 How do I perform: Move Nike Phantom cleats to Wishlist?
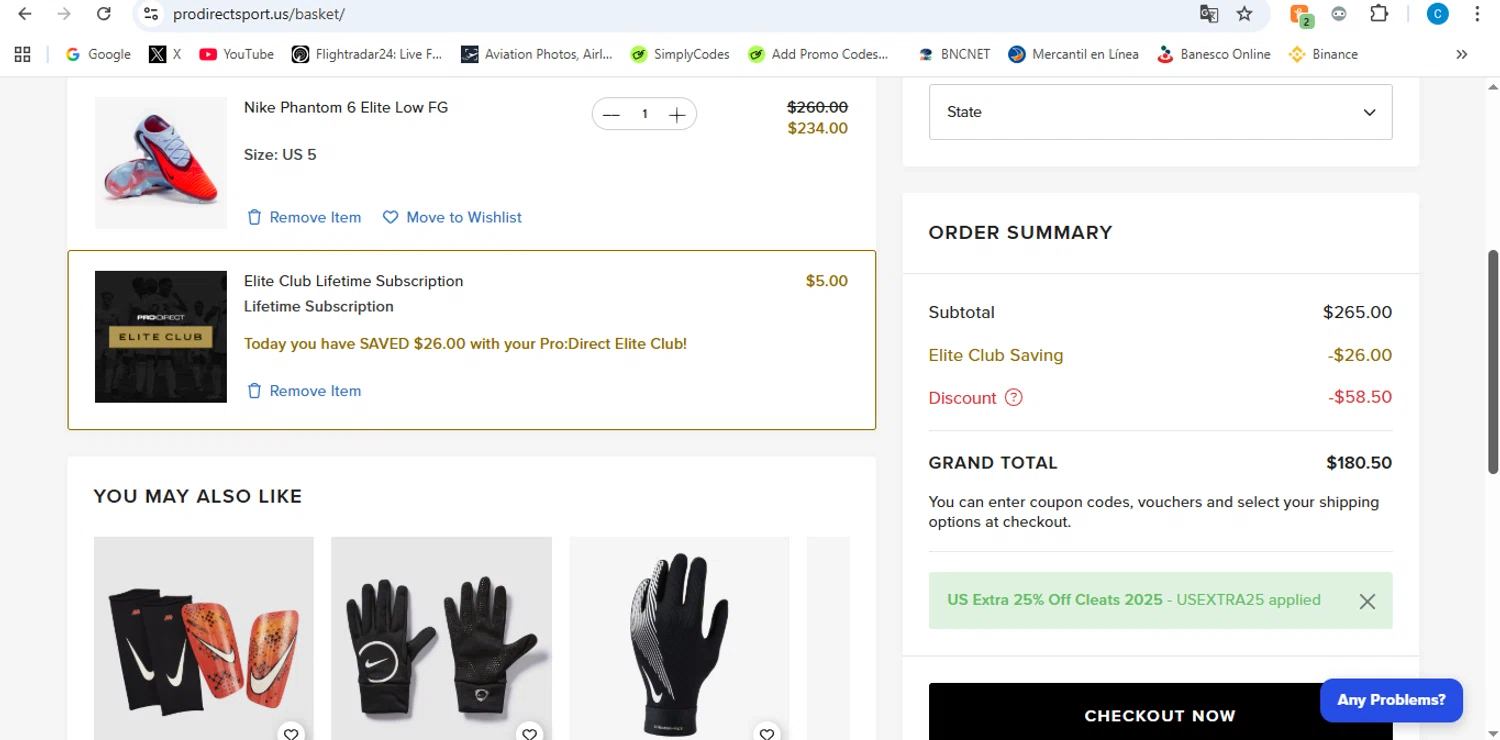pyautogui.click(x=452, y=217)
